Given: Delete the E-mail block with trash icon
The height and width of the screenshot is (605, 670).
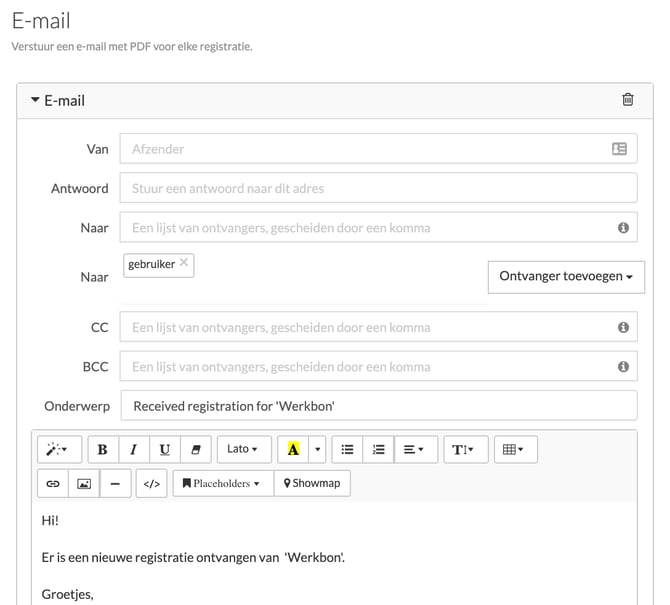Looking at the screenshot, I should click(627, 100).
